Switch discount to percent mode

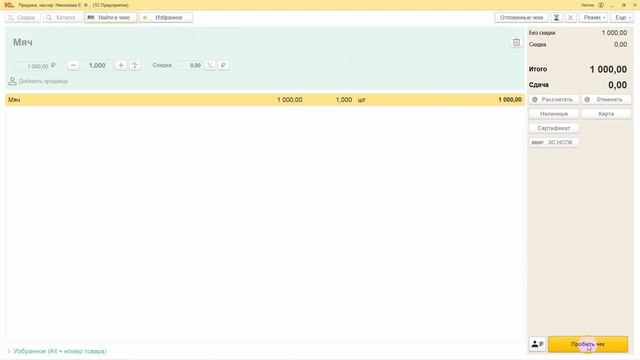209,65
